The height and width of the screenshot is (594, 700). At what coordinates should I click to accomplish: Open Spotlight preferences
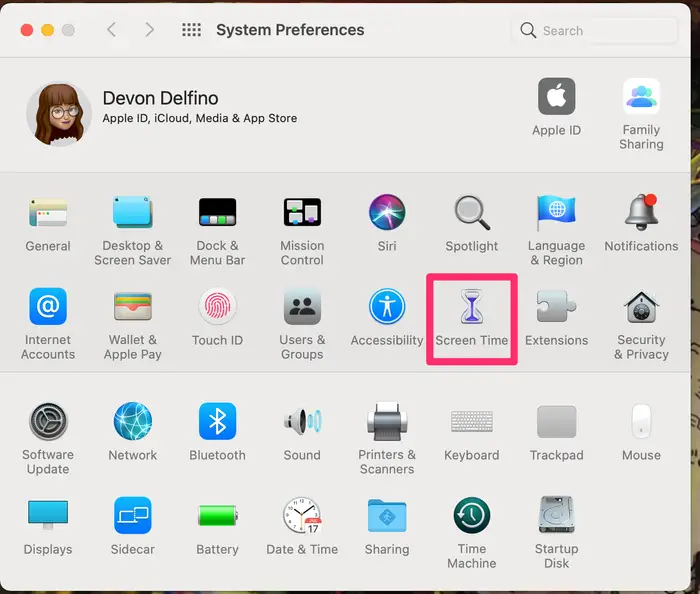coord(472,212)
